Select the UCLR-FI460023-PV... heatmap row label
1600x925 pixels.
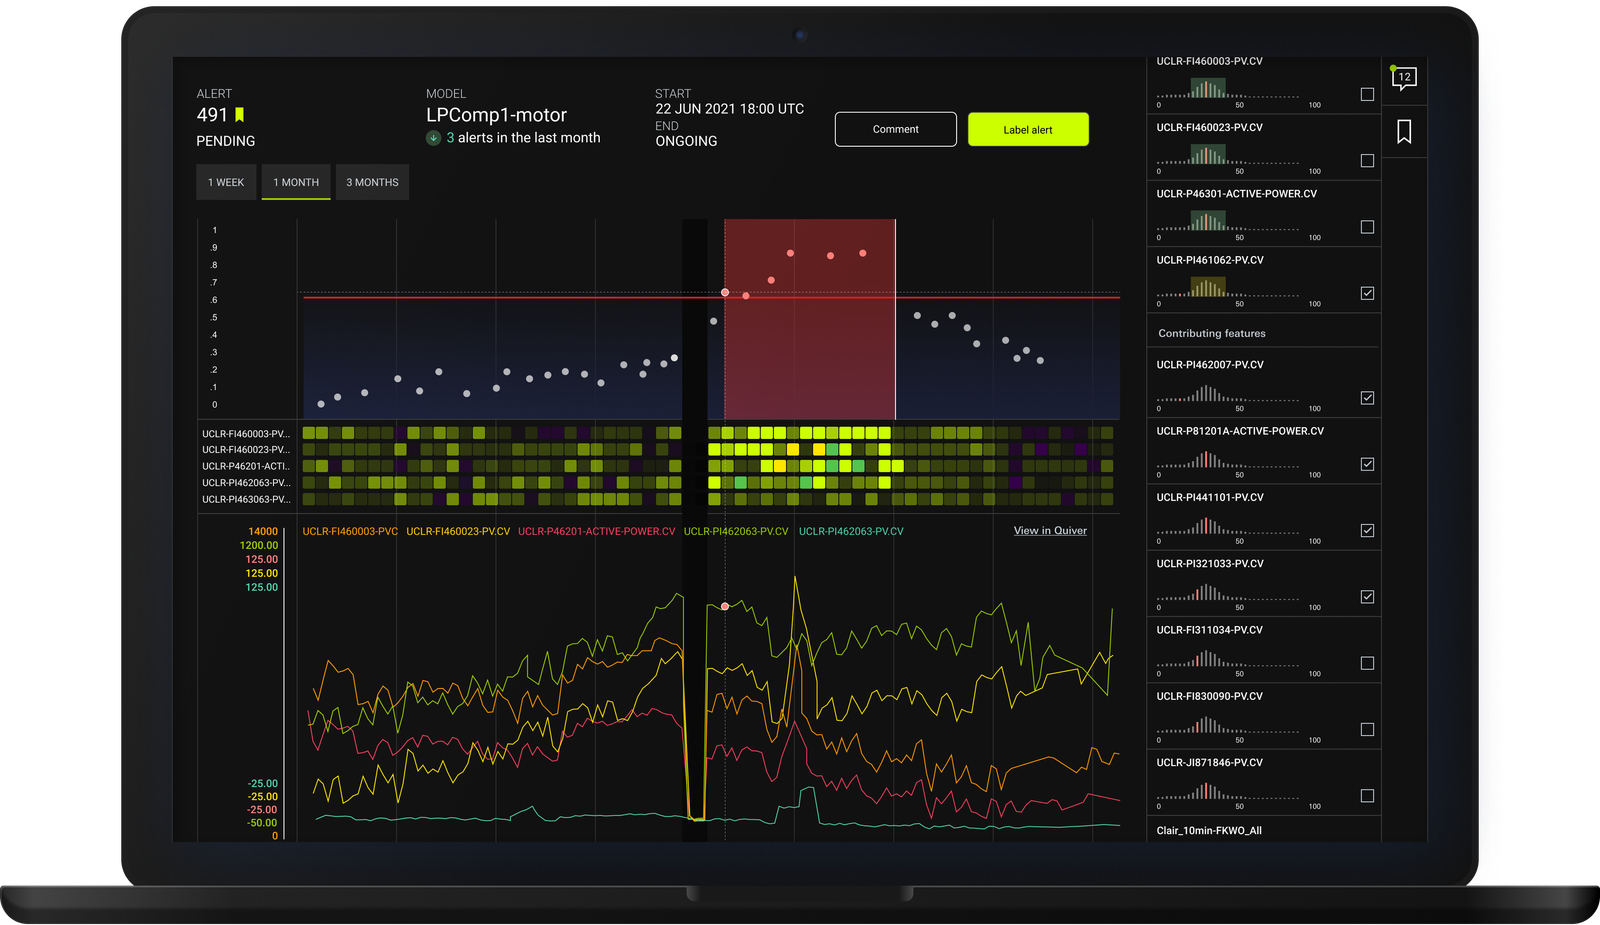tap(246, 450)
